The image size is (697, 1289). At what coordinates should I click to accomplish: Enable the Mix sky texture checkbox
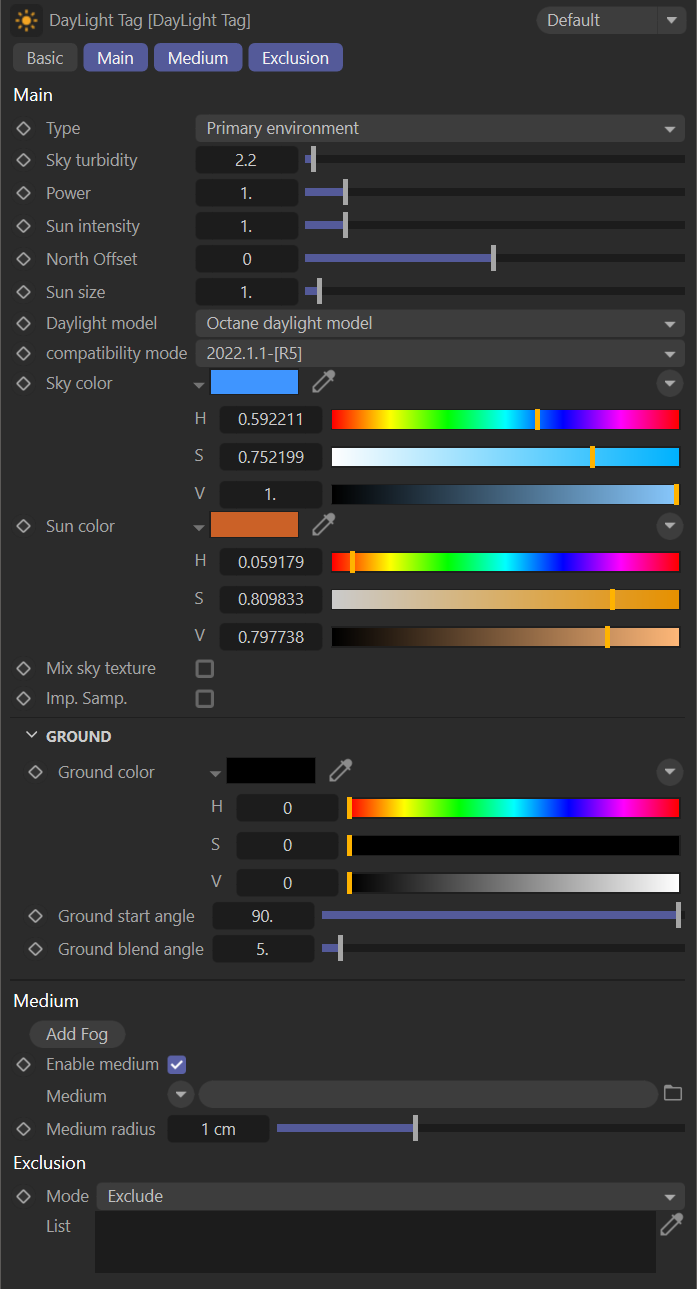point(205,669)
